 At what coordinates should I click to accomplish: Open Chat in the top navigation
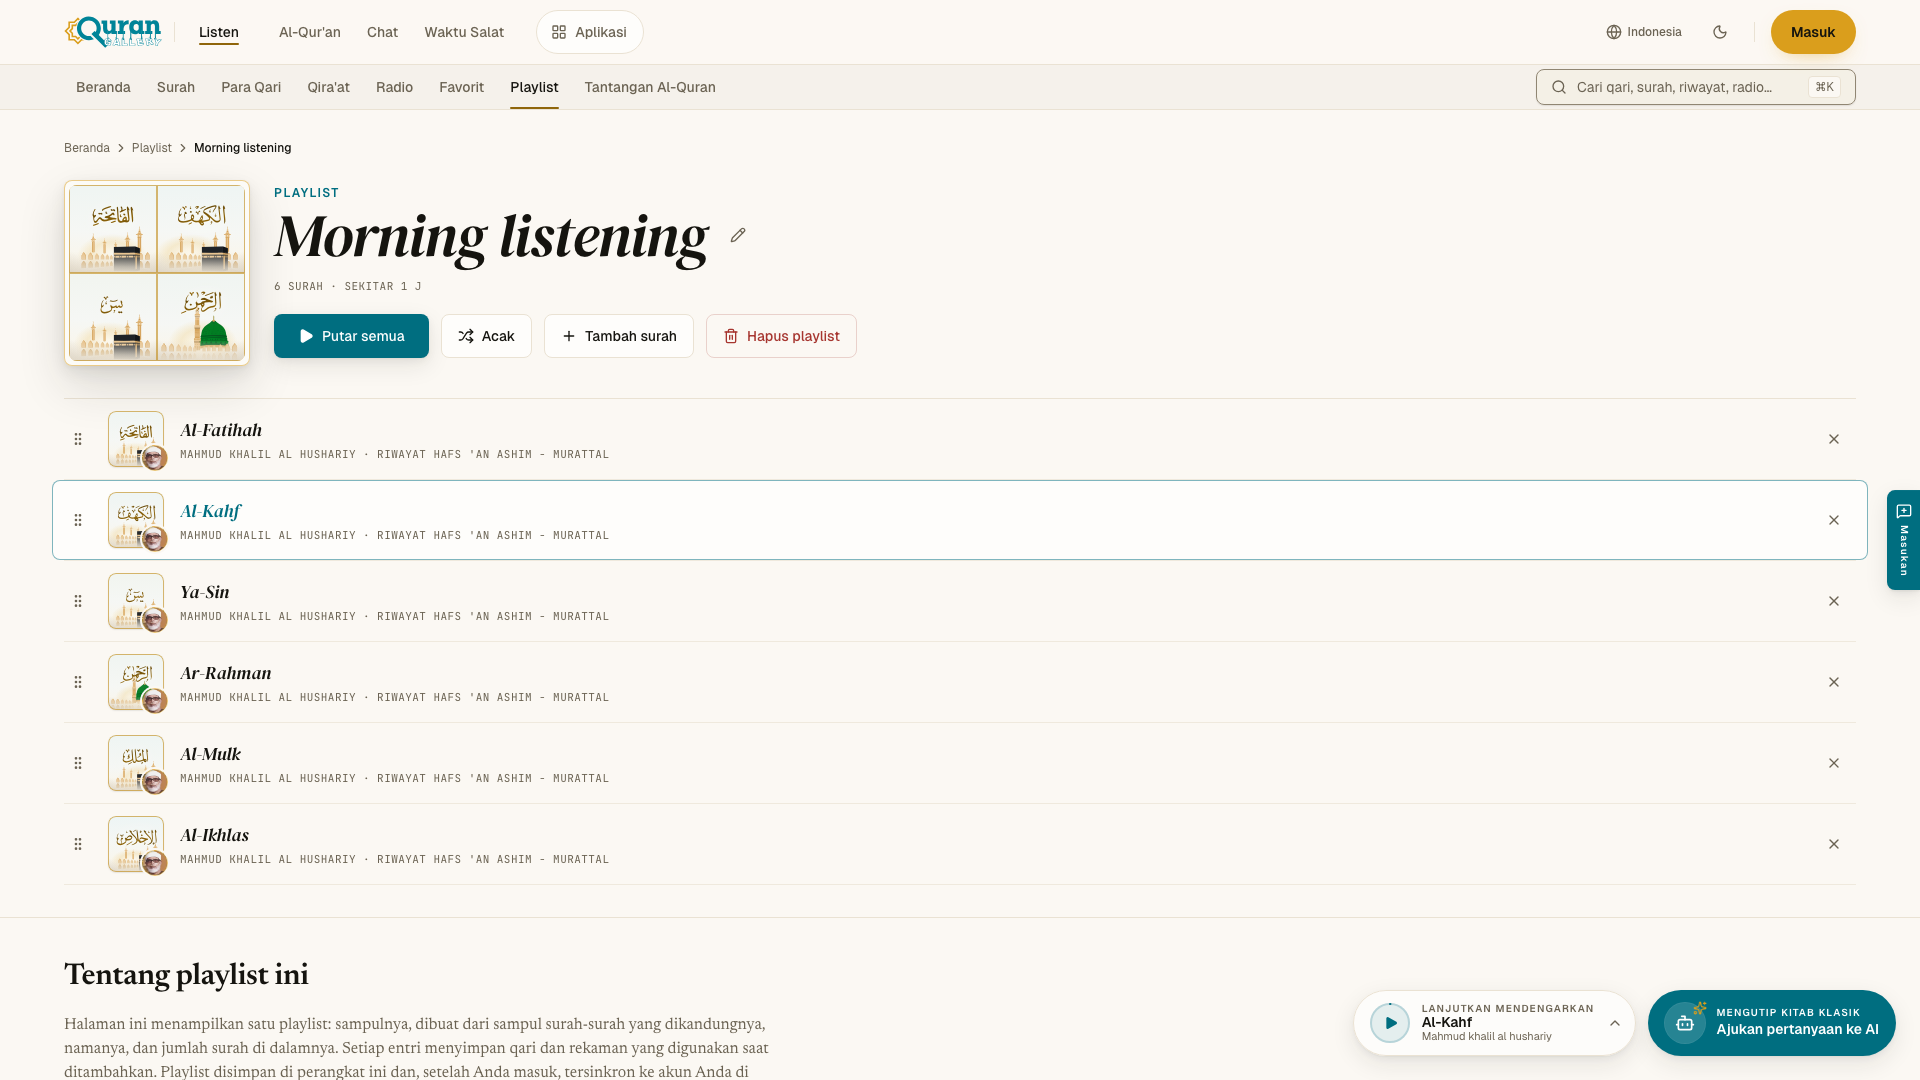tap(382, 32)
